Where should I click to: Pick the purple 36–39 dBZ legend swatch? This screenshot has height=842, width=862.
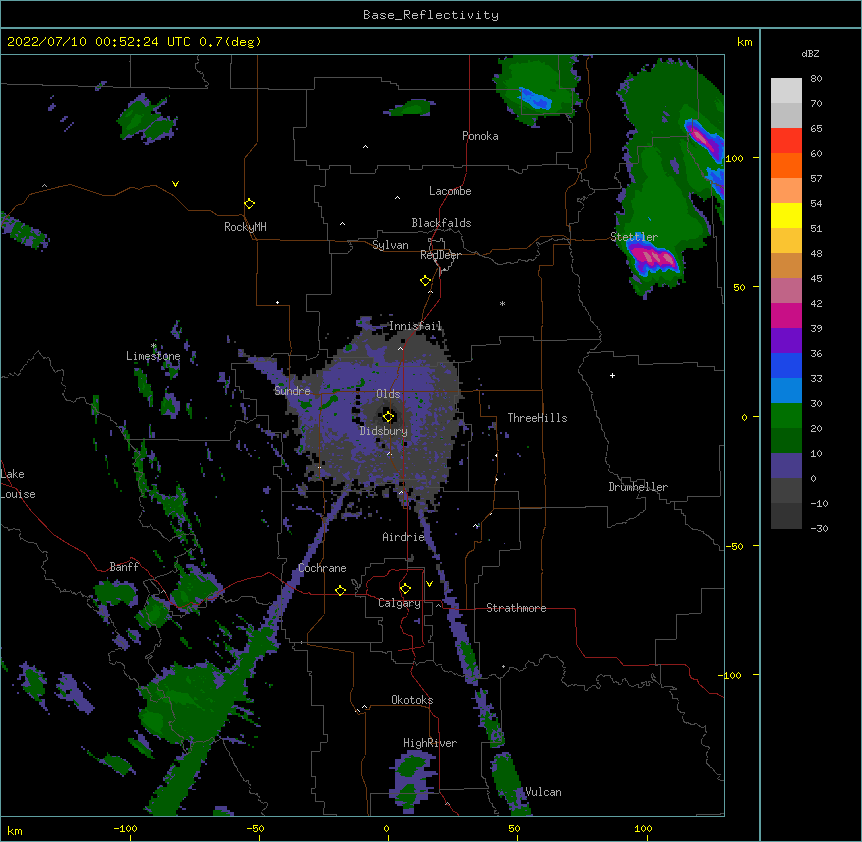[786, 340]
